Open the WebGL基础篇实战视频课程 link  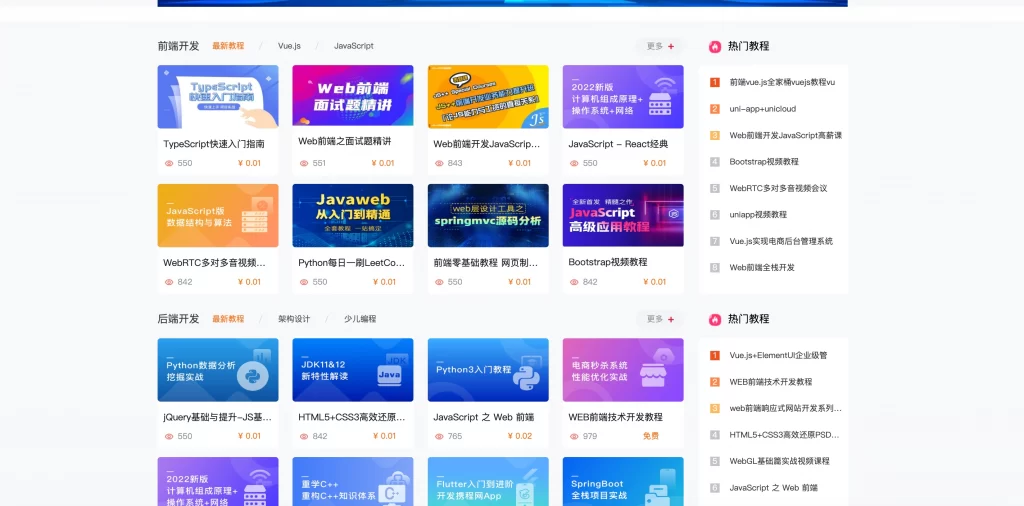click(779, 461)
